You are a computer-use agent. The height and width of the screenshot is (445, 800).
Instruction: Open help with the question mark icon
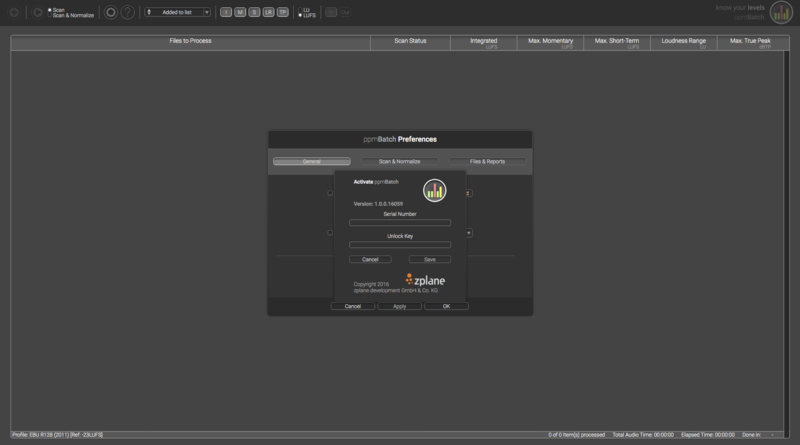click(x=128, y=12)
